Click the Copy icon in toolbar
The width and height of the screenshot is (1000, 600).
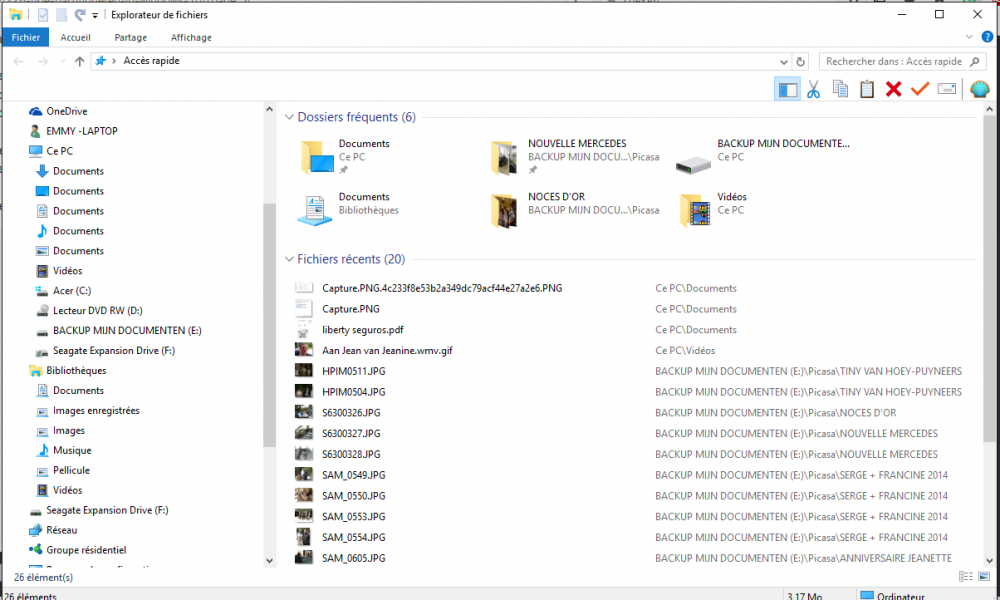(x=840, y=89)
